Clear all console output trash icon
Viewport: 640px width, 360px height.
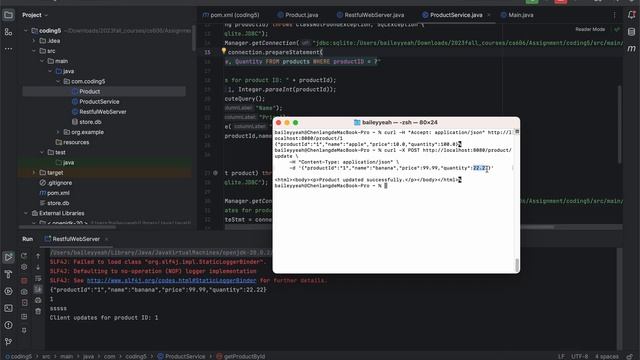(x=38, y=311)
